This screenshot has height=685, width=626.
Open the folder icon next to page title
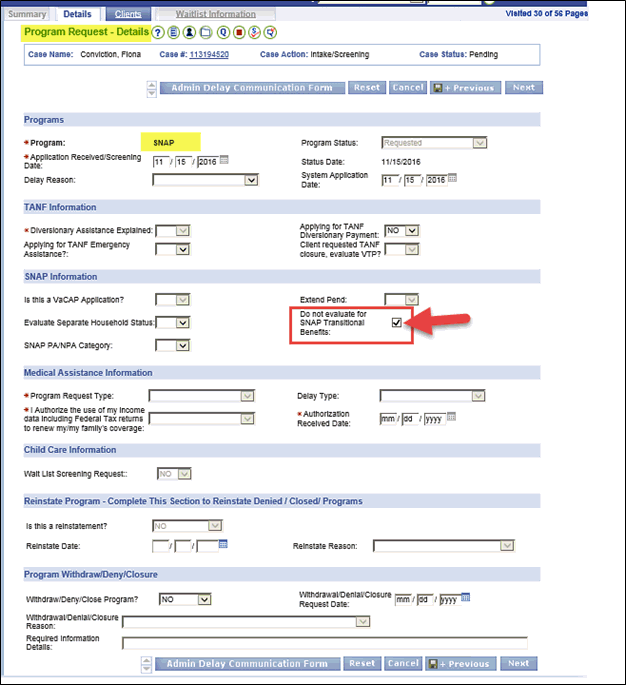206,32
